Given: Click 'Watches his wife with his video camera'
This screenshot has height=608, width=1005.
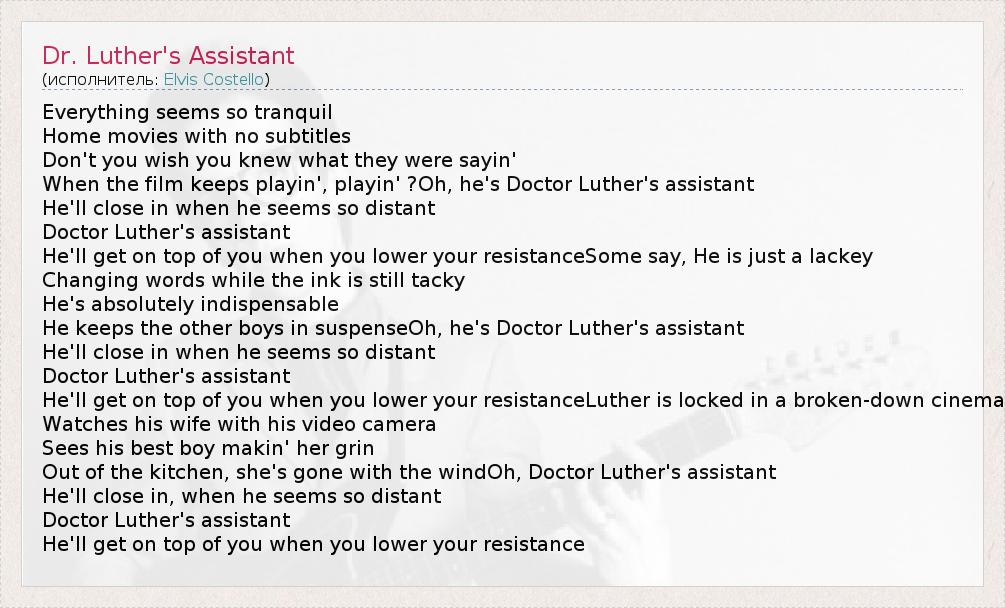Looking at the screenshot, I should click(239, 424).
